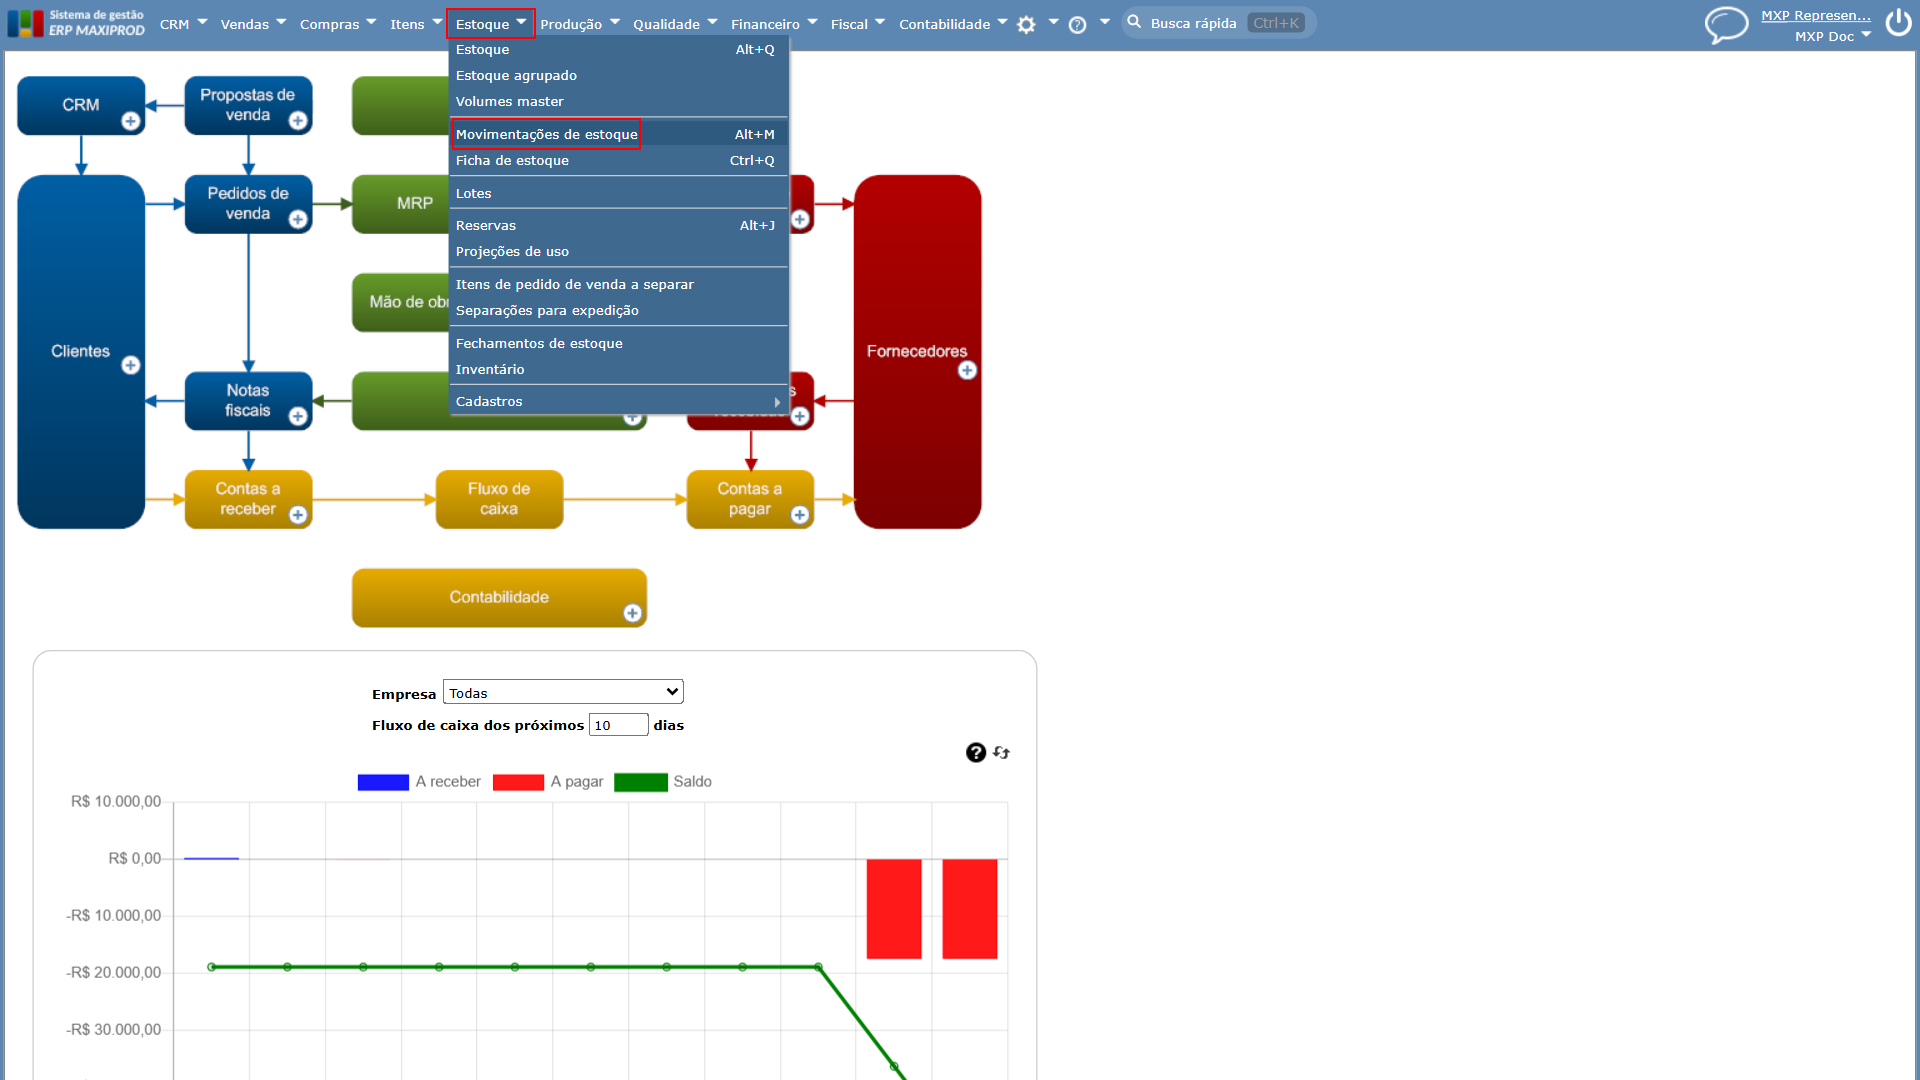Select Volumes master menu entry
This screenshot has width=1920, height=1080.
[619, 101]
